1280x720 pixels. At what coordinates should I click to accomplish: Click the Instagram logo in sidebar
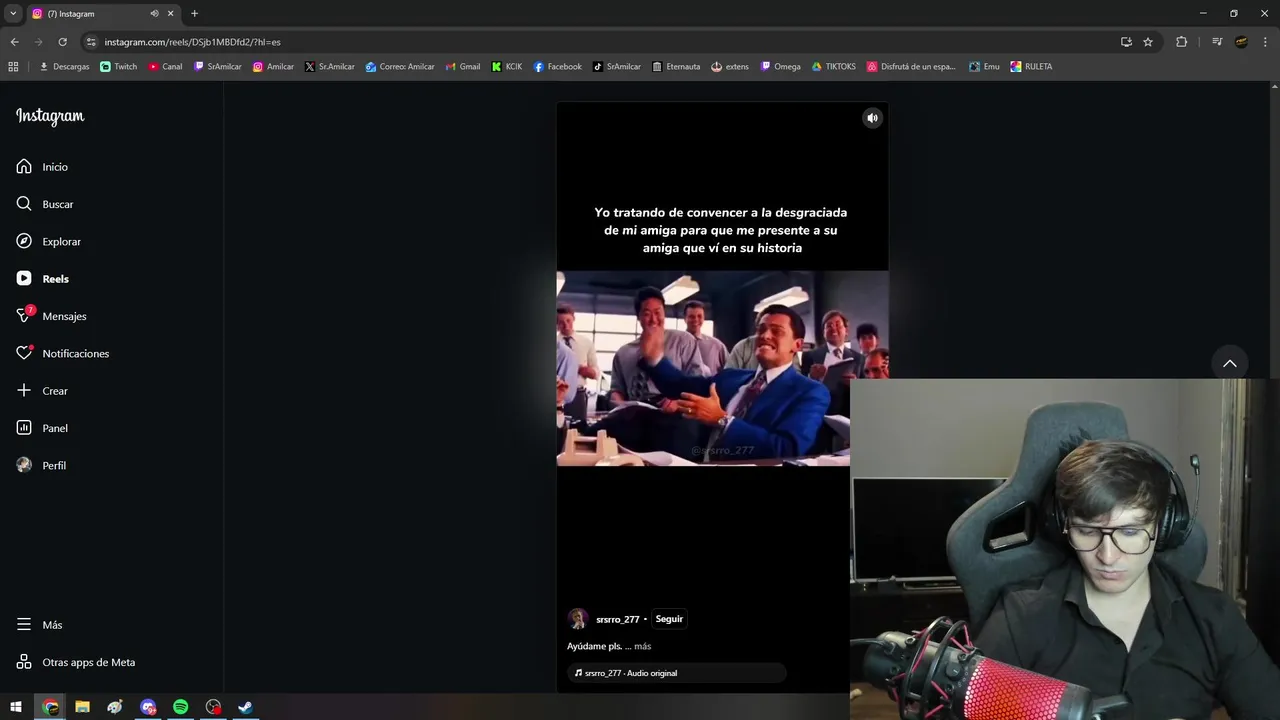50,116
